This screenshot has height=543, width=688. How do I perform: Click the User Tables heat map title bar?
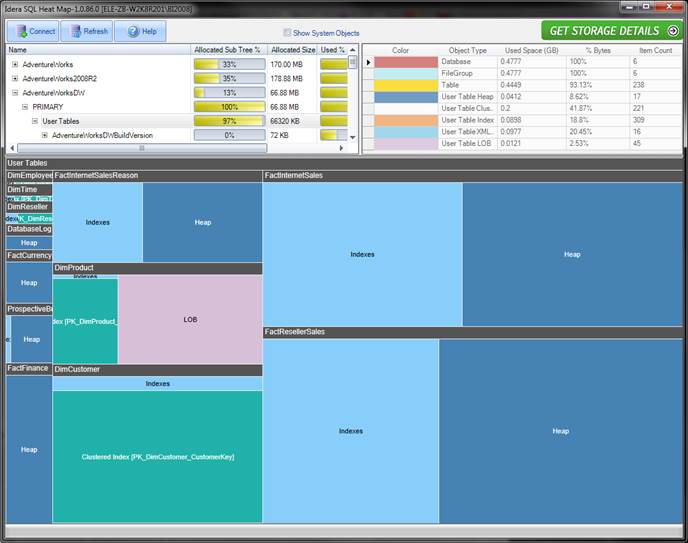click(344, 163)
